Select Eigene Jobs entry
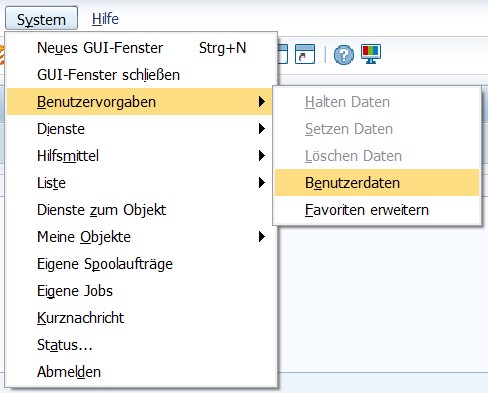Screen dimensions: 488x393 [x=139, y=291]
